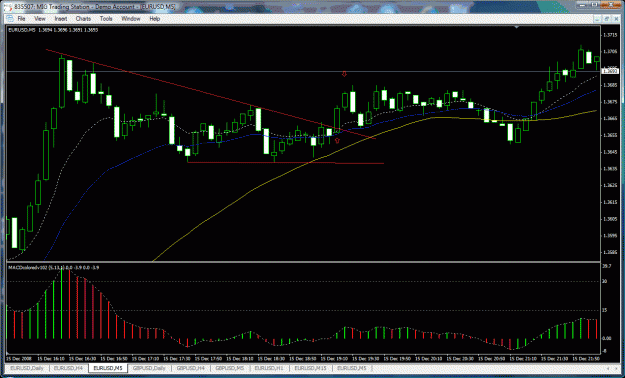Click the 1.3635 price axis label
Viewport: 625px width, 378px height.
609,169
